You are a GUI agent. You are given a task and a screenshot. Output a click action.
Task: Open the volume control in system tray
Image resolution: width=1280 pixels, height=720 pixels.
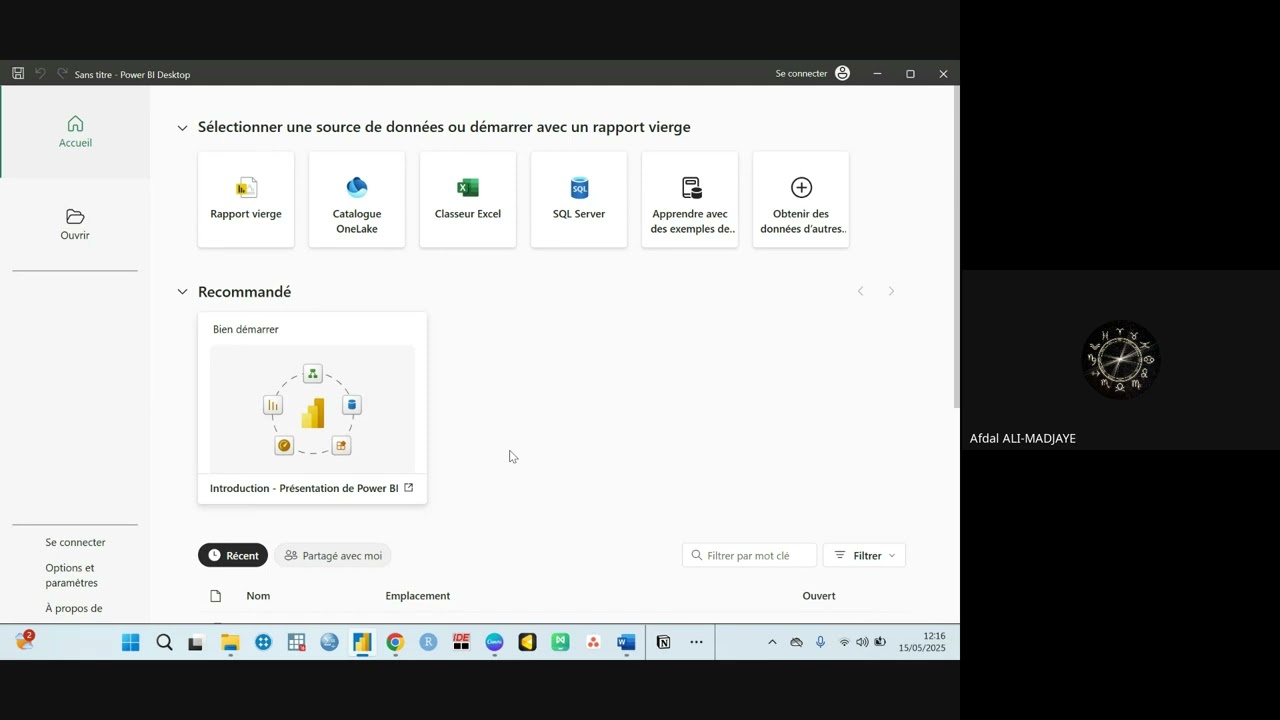[x=862, y=642]
